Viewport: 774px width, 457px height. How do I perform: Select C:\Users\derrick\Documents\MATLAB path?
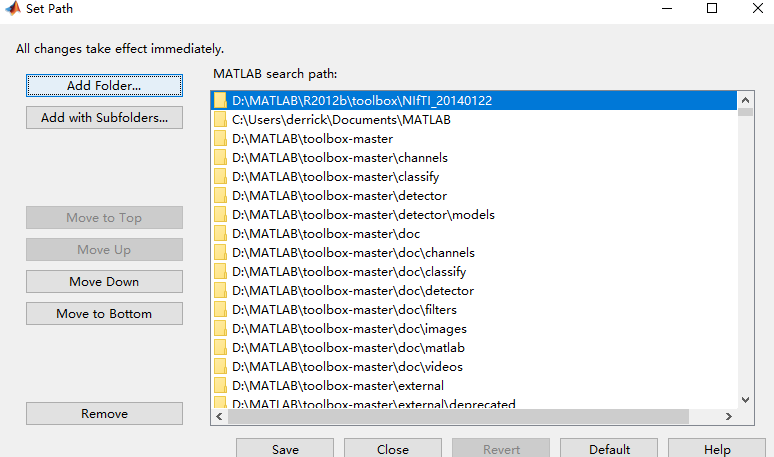(x=474, y=119)
